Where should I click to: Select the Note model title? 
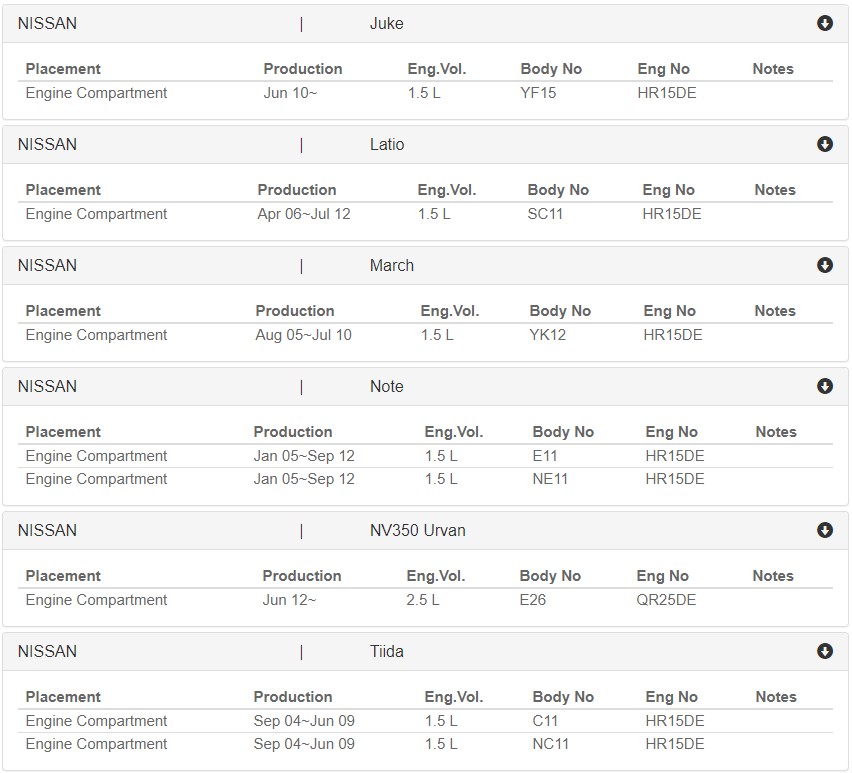click(x=386, y=386)
